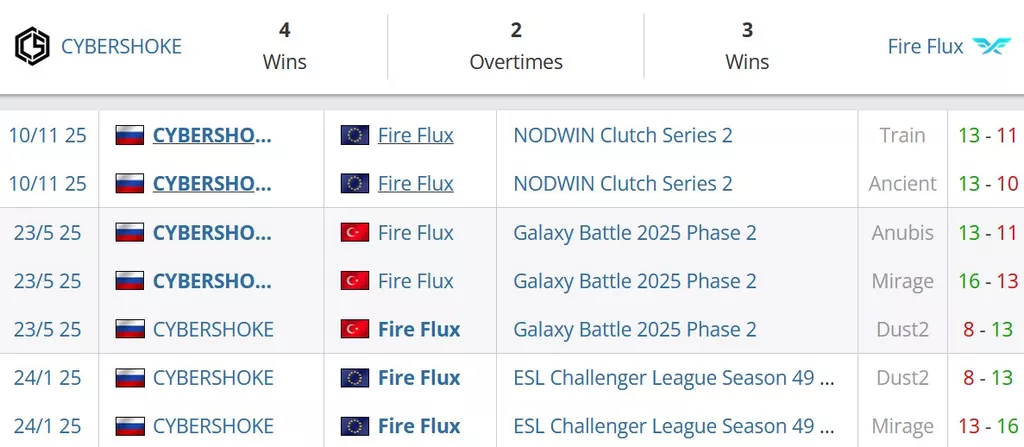Click the 16 - 13 Mirage score
The width and height of the screenshot is (1024, 447).
(987, 281)
